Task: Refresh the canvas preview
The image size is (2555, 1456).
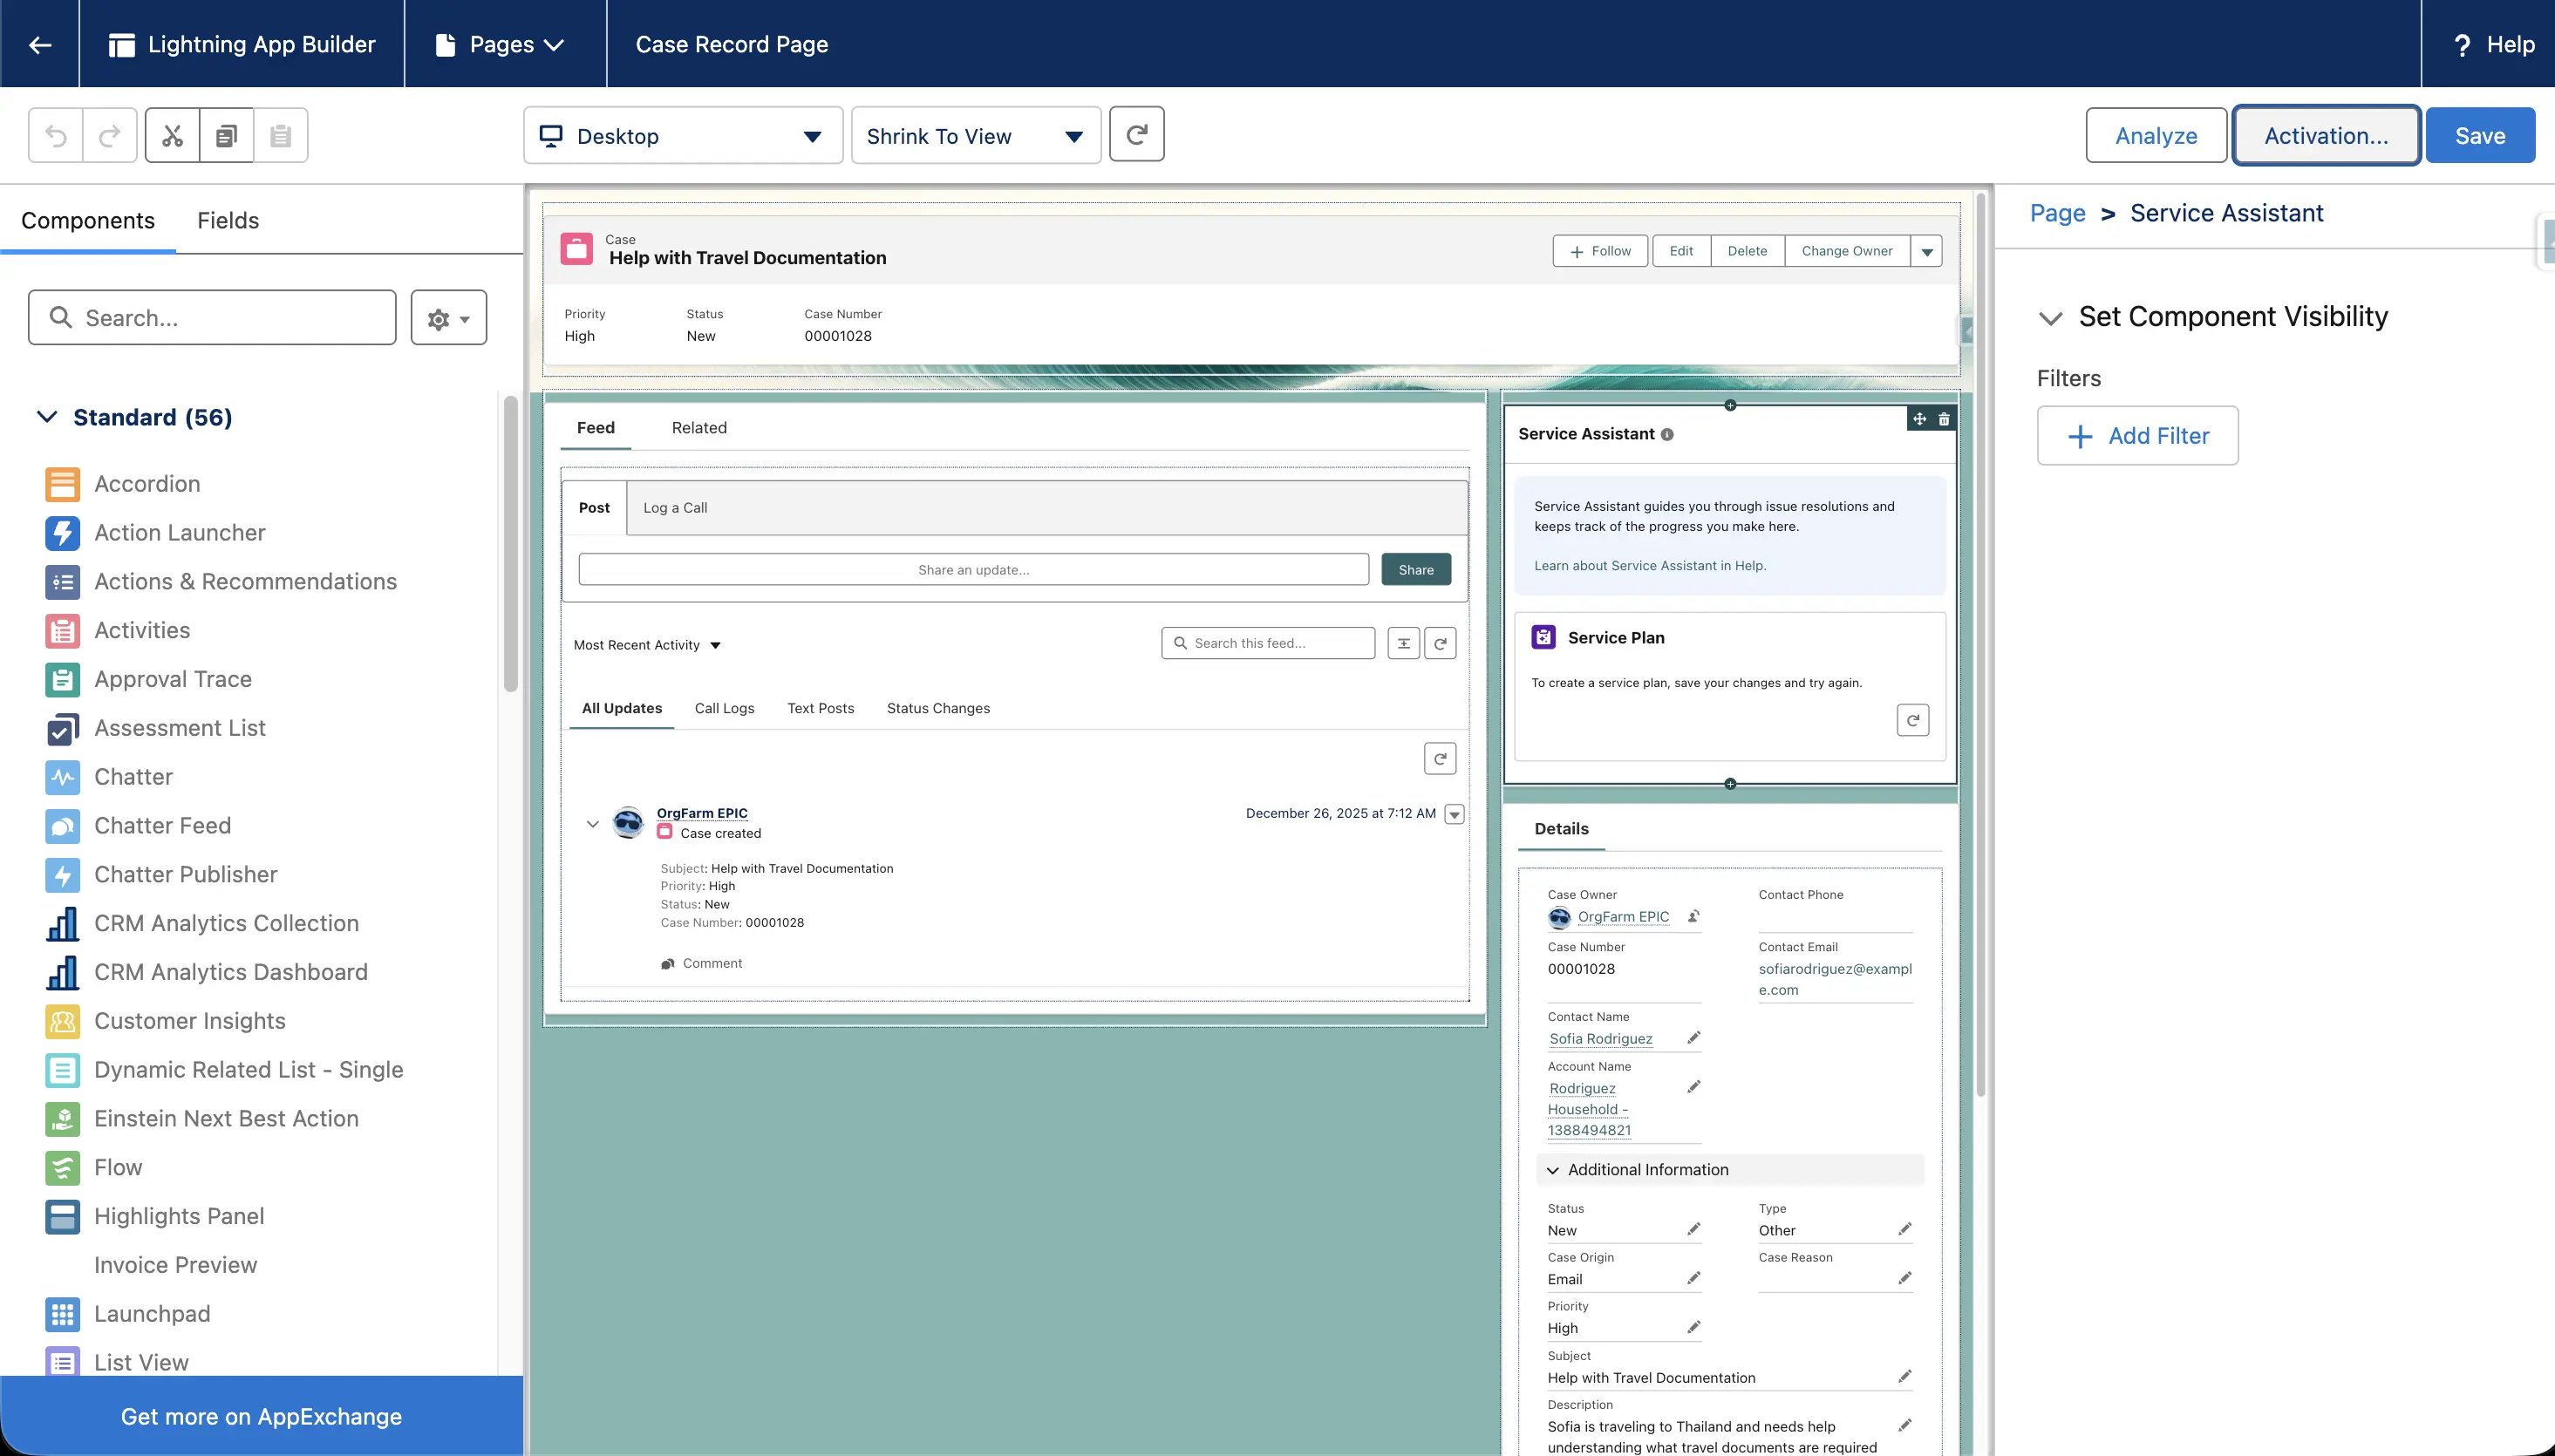Action: coord(1137,135)
